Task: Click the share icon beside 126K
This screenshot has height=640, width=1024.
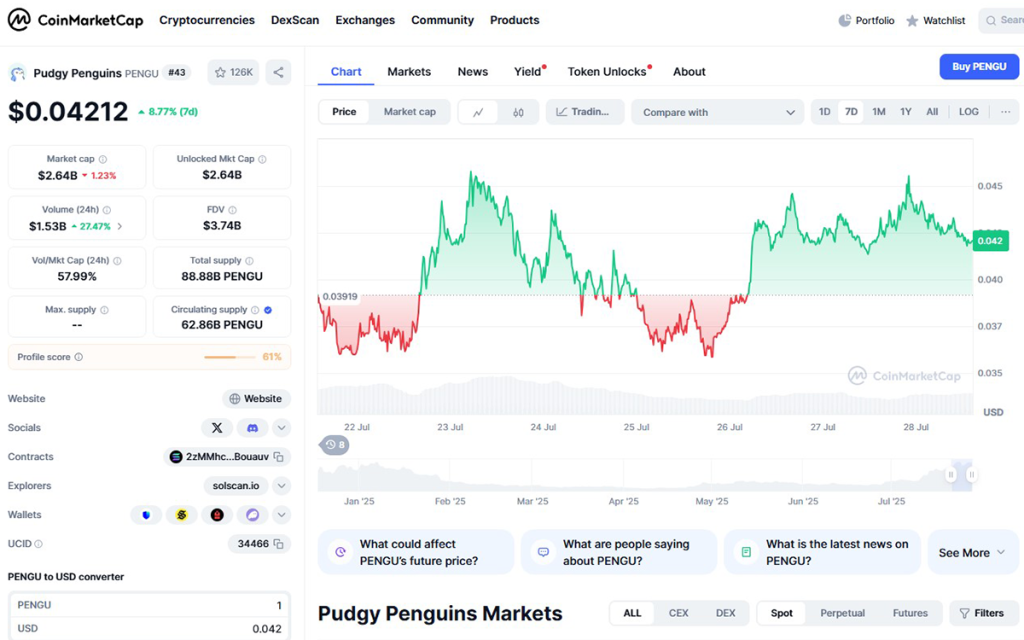Action: pyautogui.click(x=278, y=72)
